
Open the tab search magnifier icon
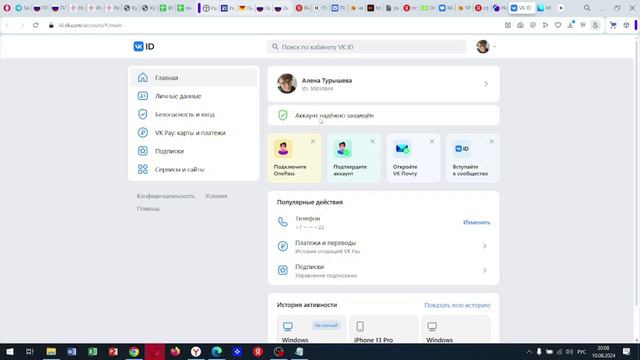point(587,8)
